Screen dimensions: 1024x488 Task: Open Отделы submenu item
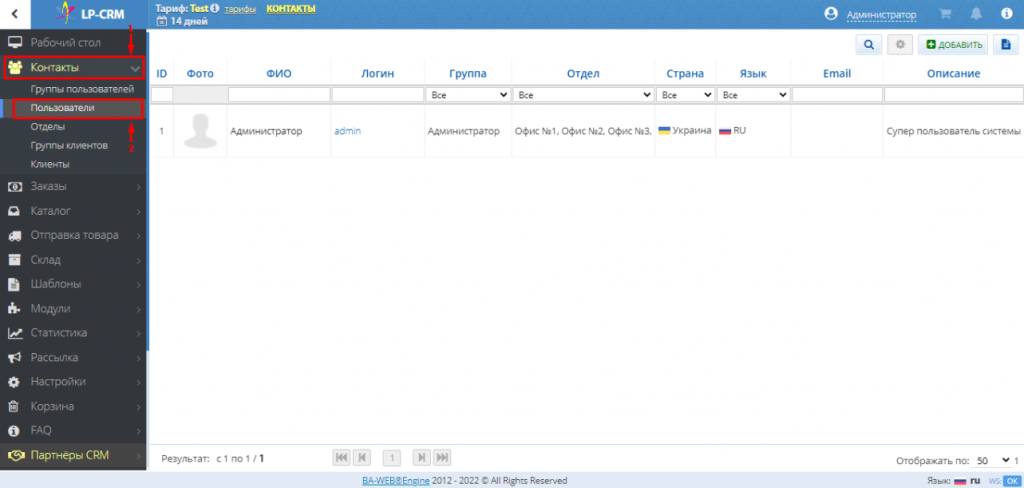[x=48, y=127]
